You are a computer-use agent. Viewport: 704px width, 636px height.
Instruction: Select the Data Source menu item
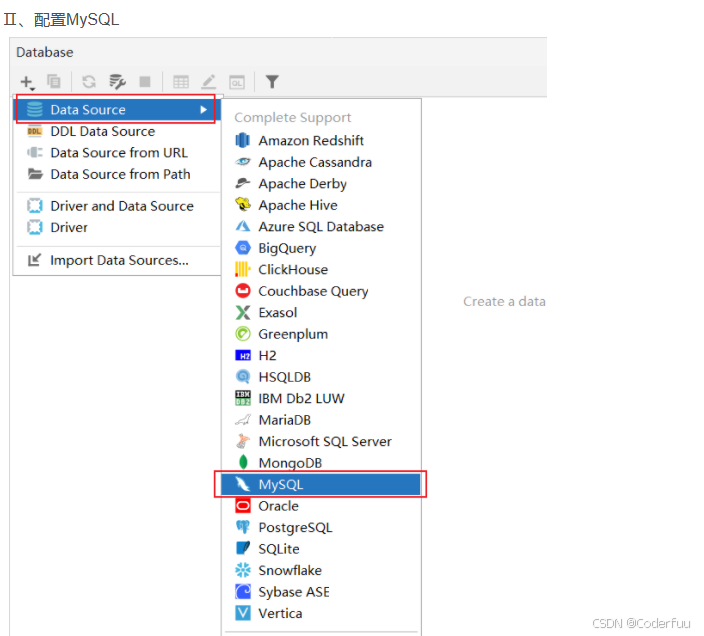point(115,110)
